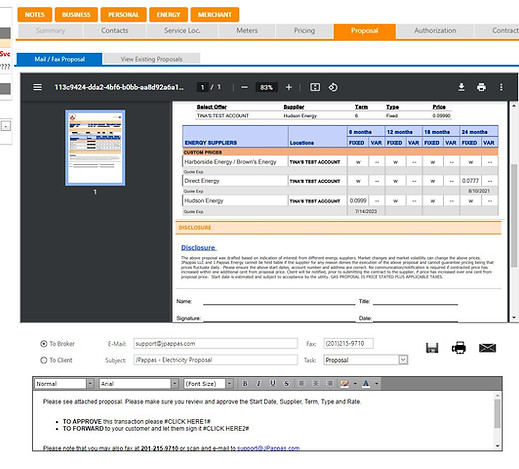Viewport: 519px width, 469px height.
Task: Print the proposal using printer icon below viewer
Action: 459,348
